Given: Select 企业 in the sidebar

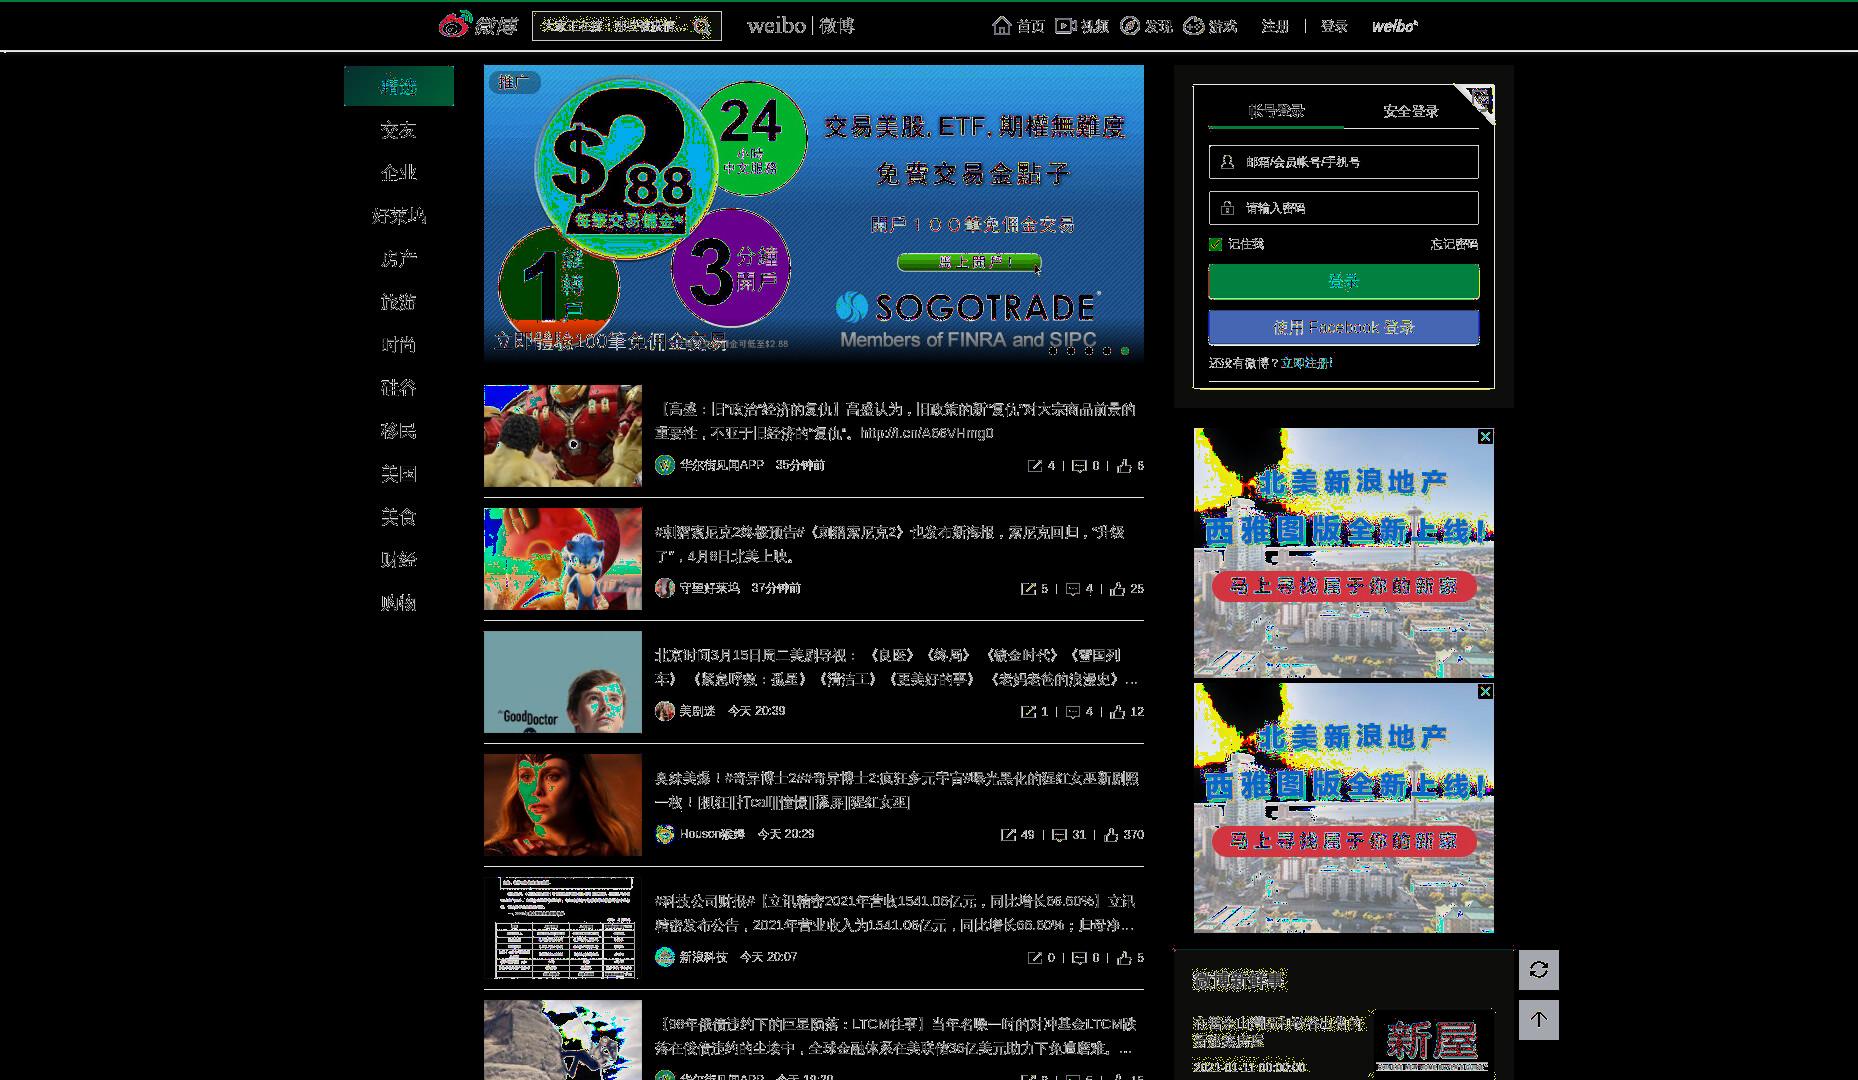Looking at the screenshot, I should pos(398,173).
